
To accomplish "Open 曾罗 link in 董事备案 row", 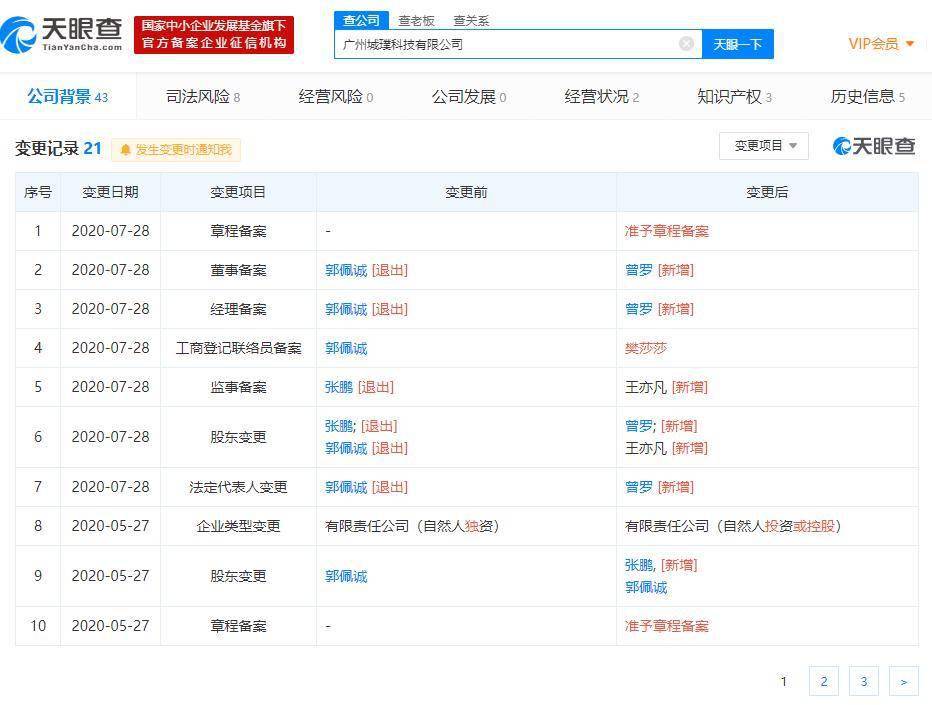I will (638, 270).
